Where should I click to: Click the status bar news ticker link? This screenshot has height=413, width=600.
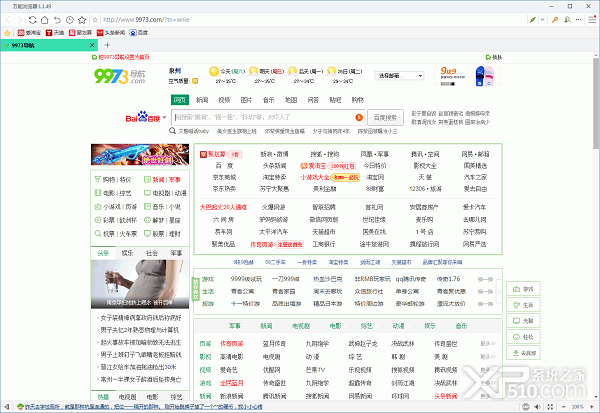[143, 406]
